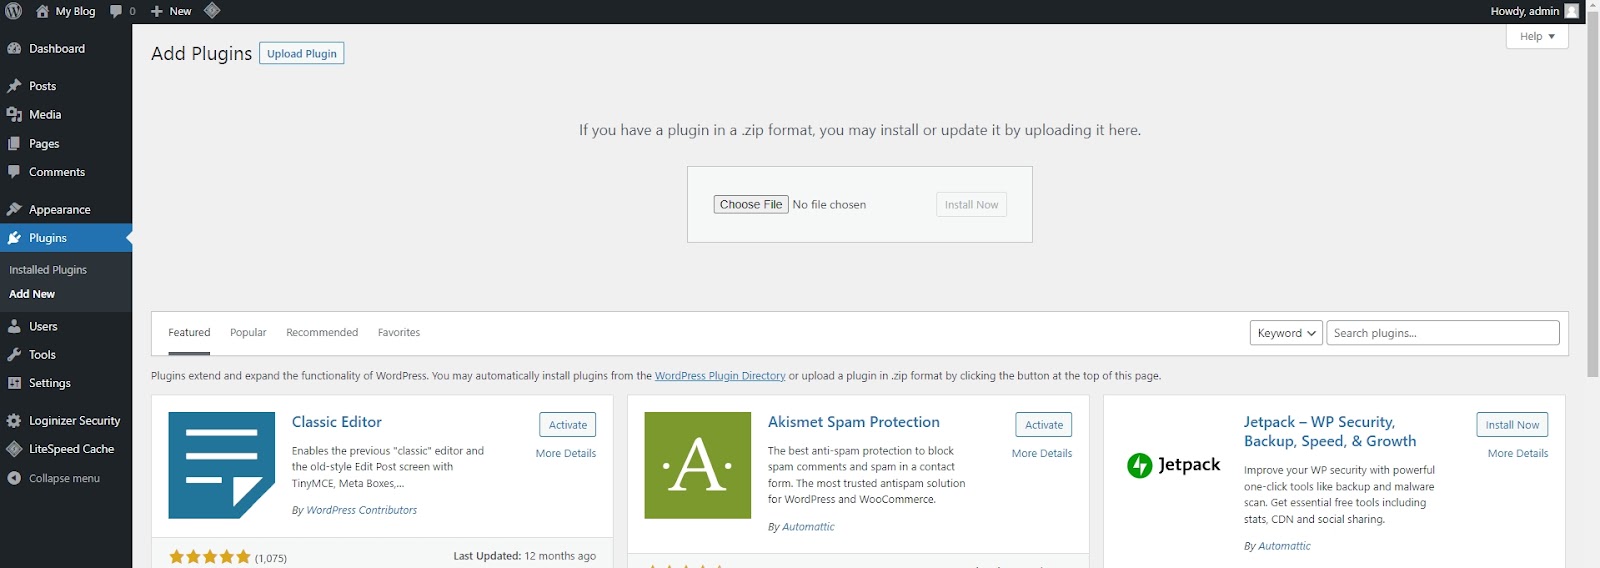This screenshot has height=568, width=1600.
Task: Click the Collapse menu arrow icon
Action: (14, 478)
